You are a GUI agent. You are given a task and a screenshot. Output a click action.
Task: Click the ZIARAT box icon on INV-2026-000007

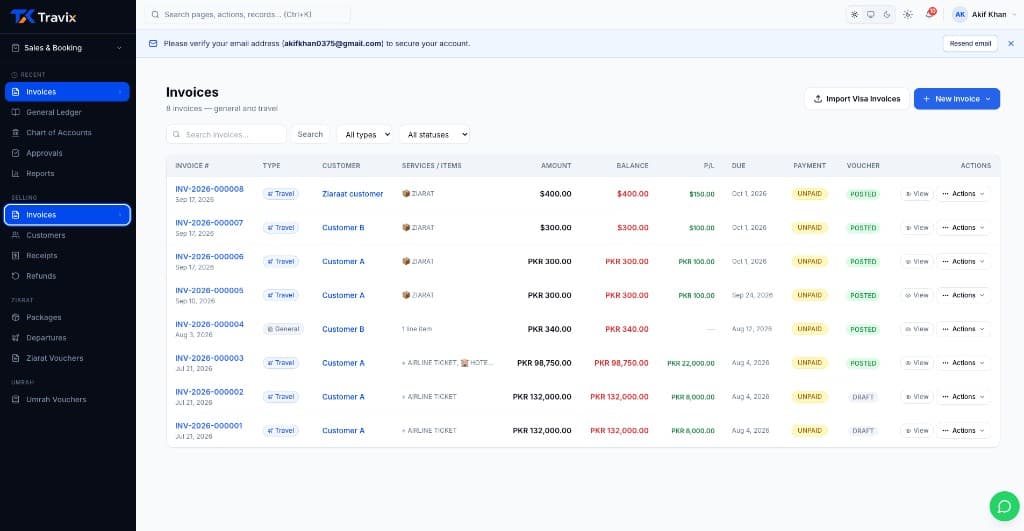[406, 228]
